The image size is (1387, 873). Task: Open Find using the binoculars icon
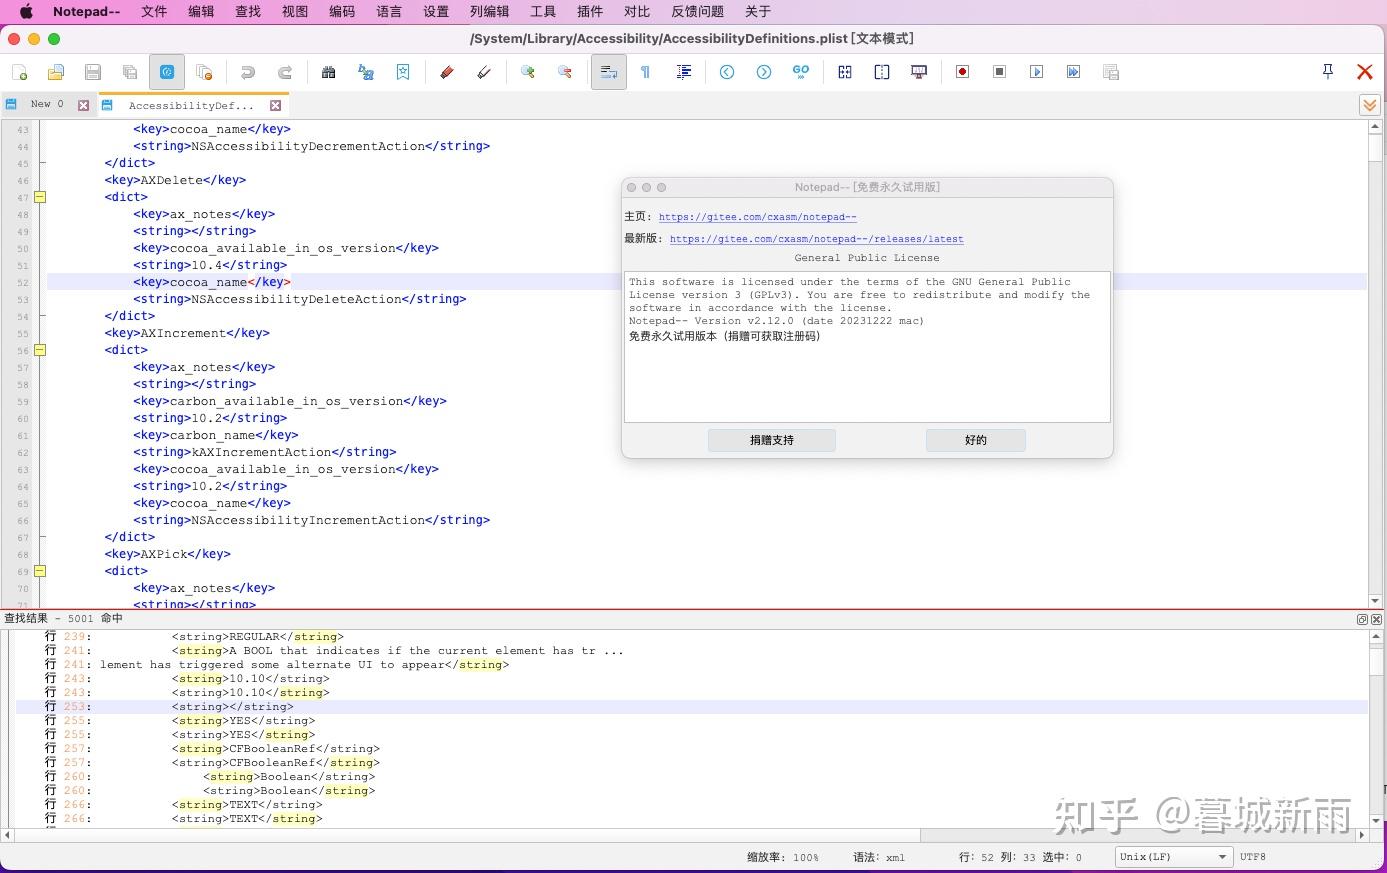[x=330, y=71]
